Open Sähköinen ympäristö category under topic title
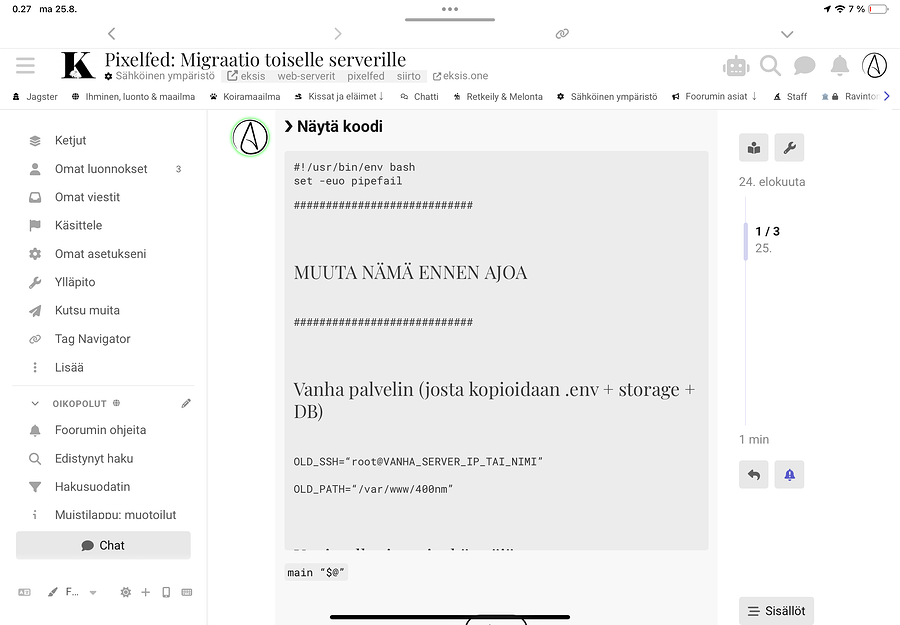 [x=160, y=76]
